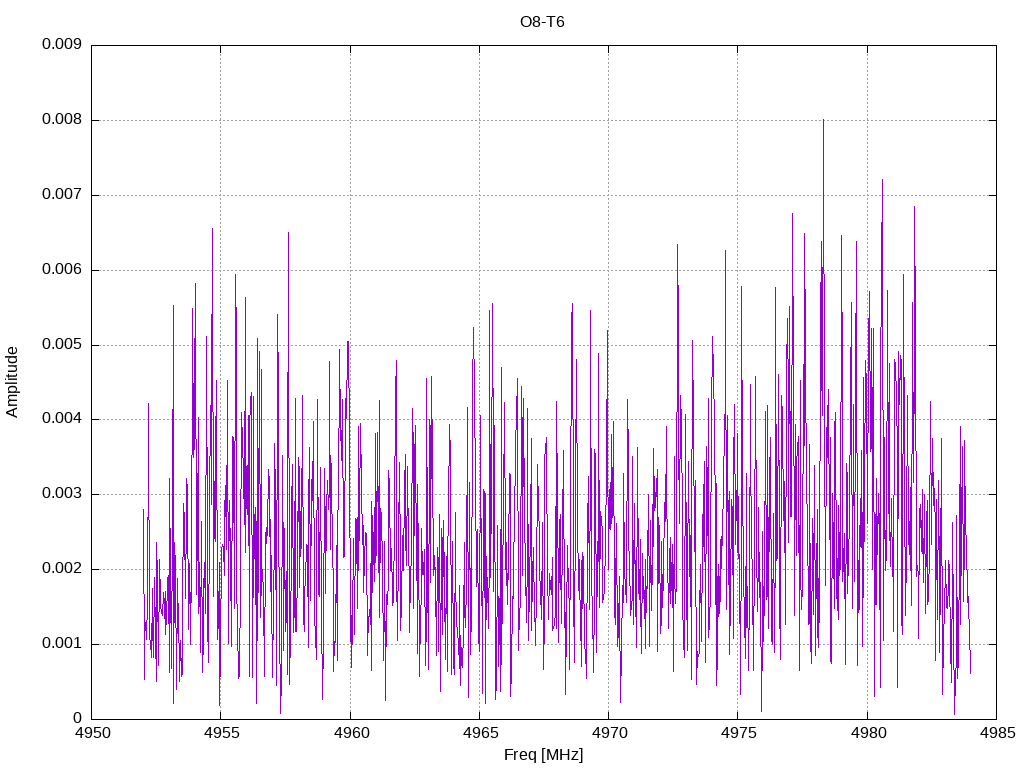The image size is (1024, 768).
Task: Click the Amplitude y-axis label
Action: tap(12, 382)
